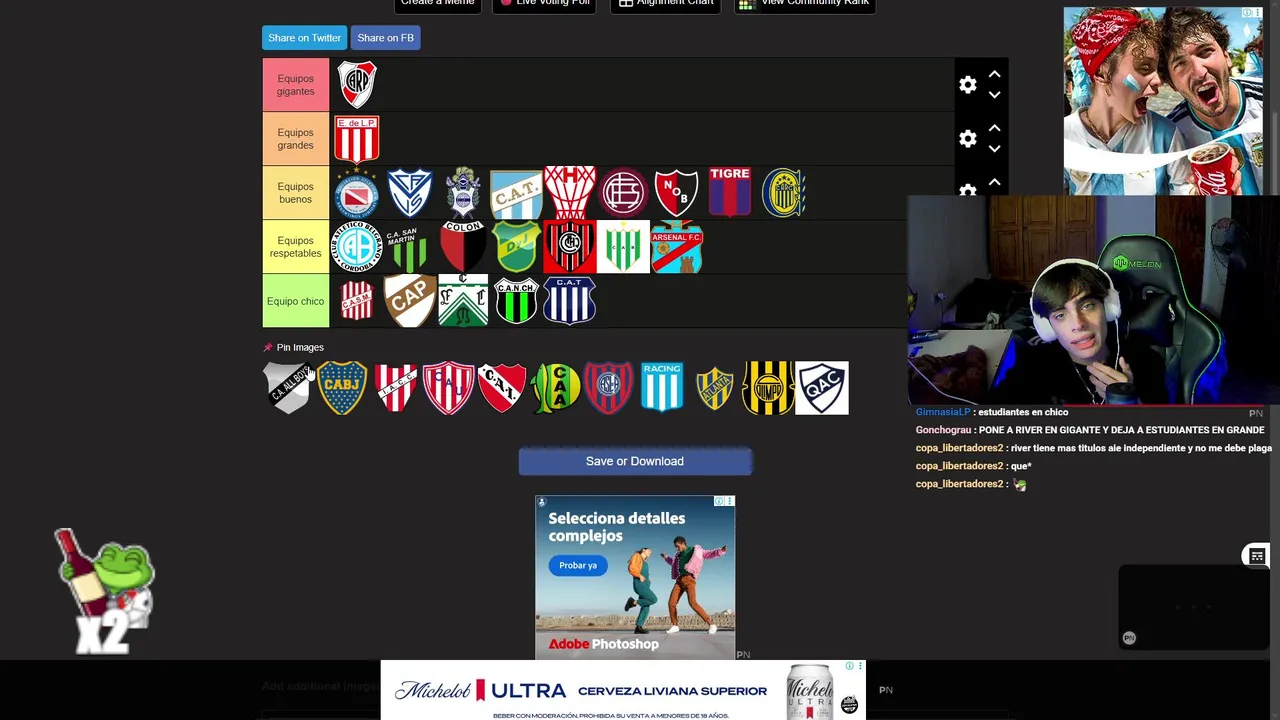1280x720 pixels.
Task: Pick the Boca Juniors CABJ crest
Action: click(x=342, y=388)
